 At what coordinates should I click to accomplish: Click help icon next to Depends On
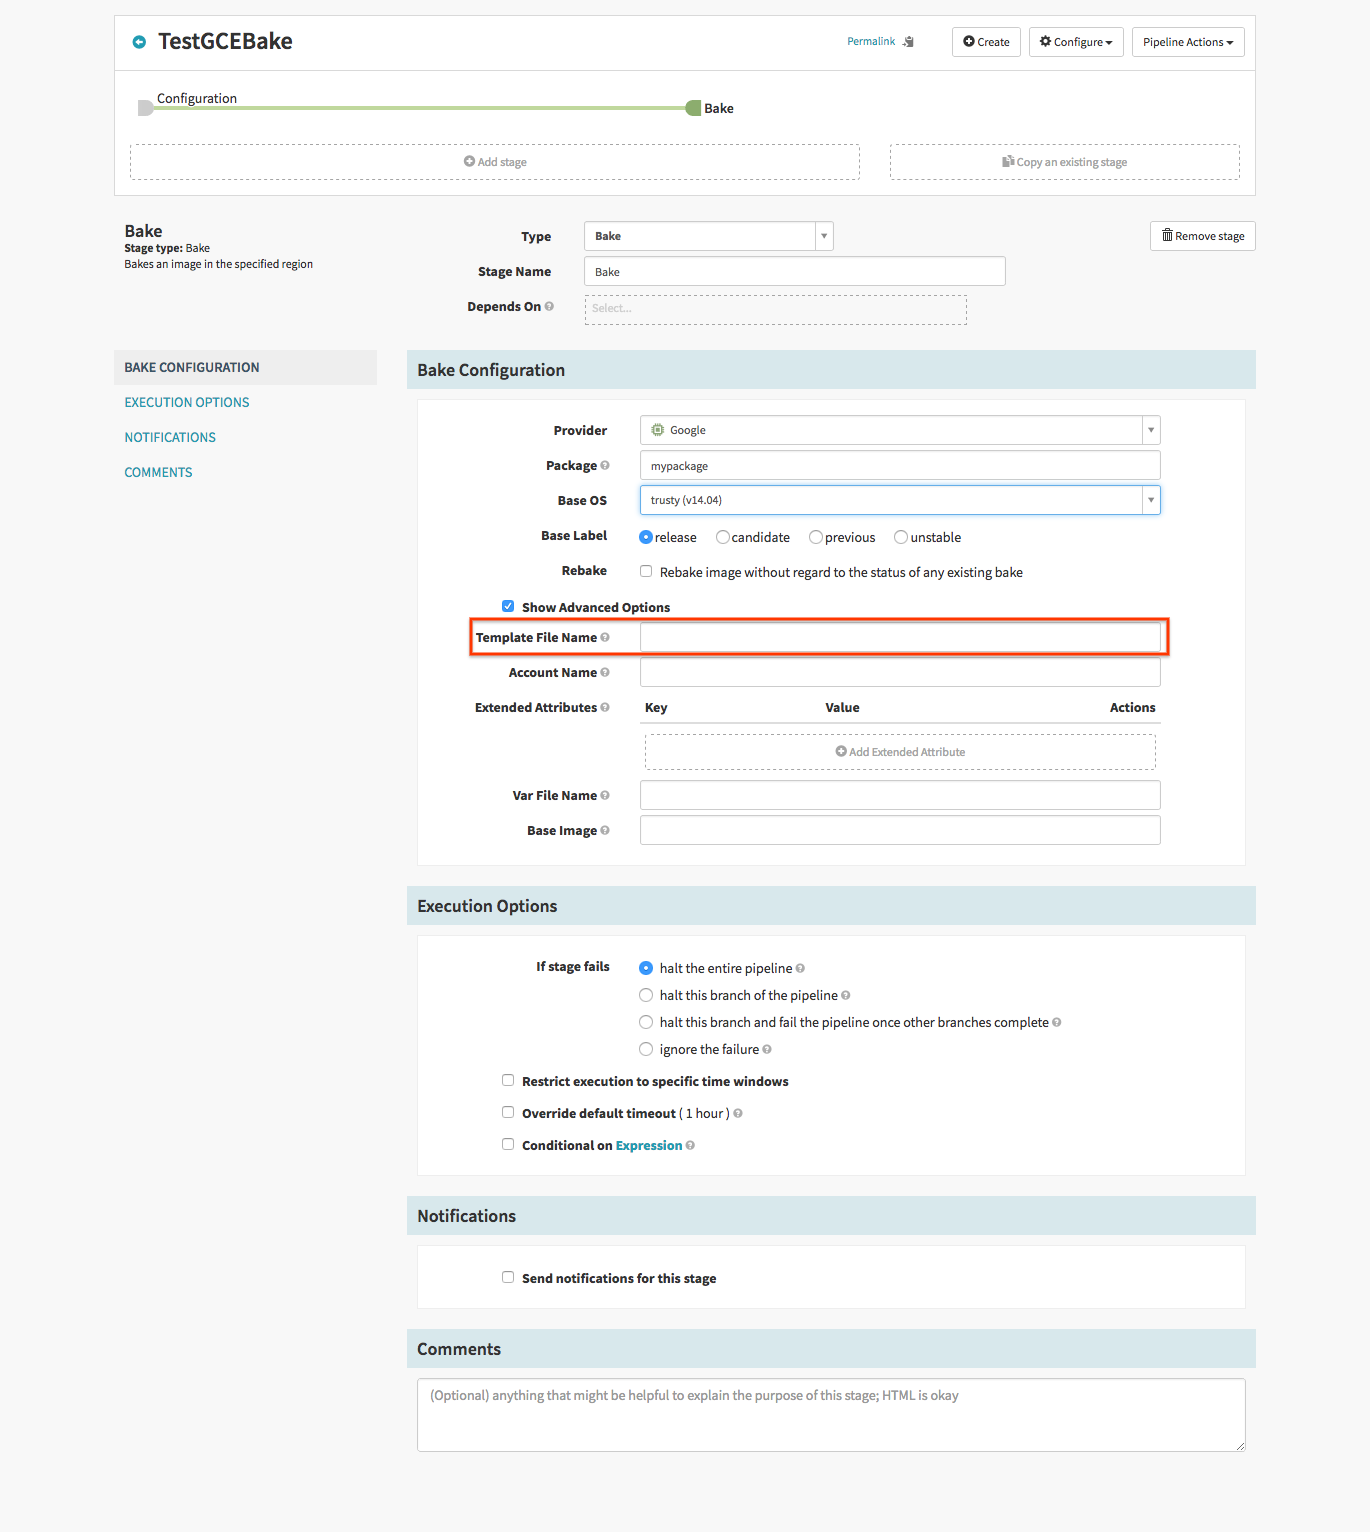(x=549, y=306)
